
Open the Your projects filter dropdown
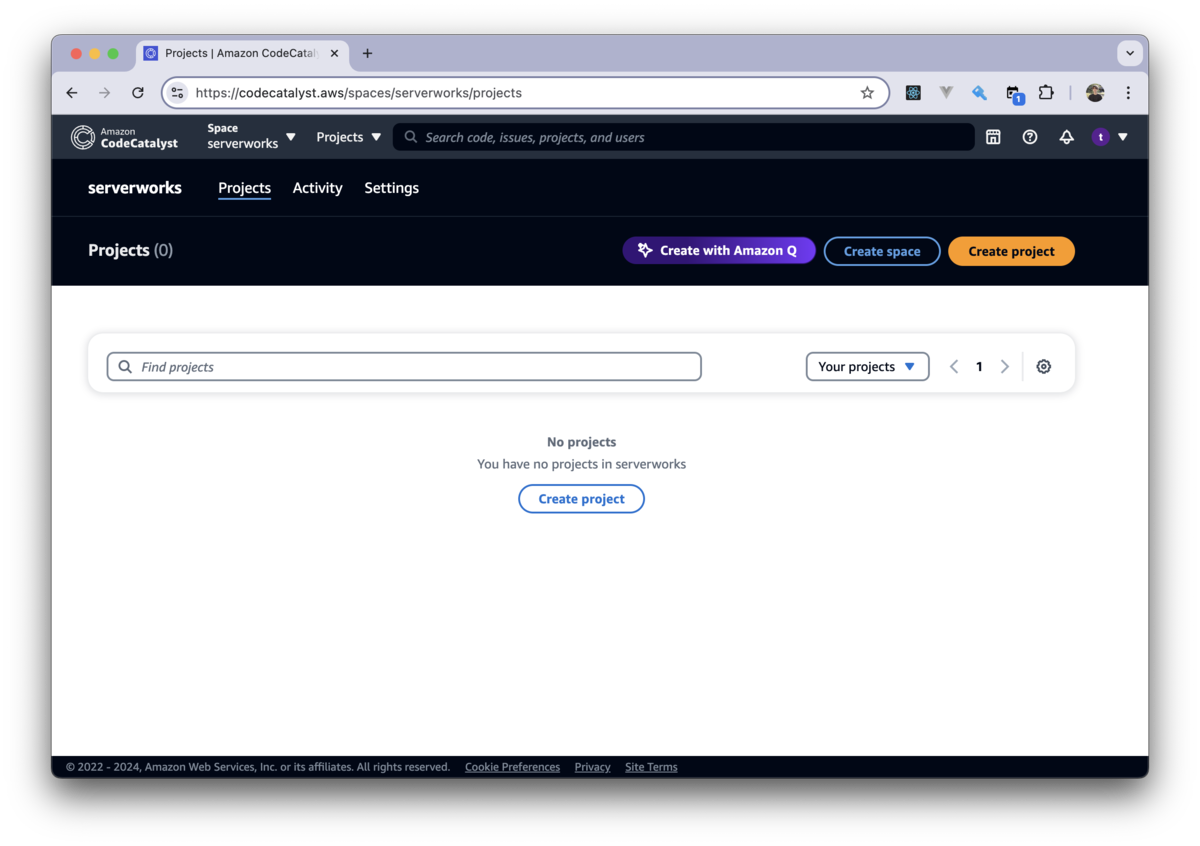coord(867,367)
